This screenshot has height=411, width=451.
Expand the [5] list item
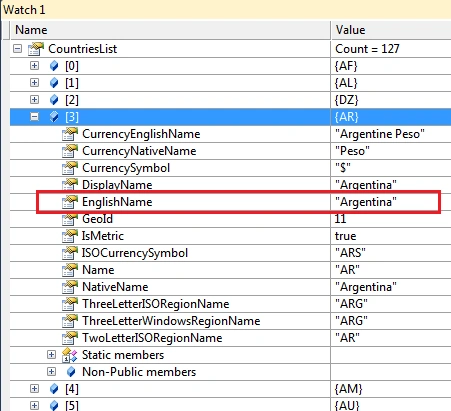point(34,406)
